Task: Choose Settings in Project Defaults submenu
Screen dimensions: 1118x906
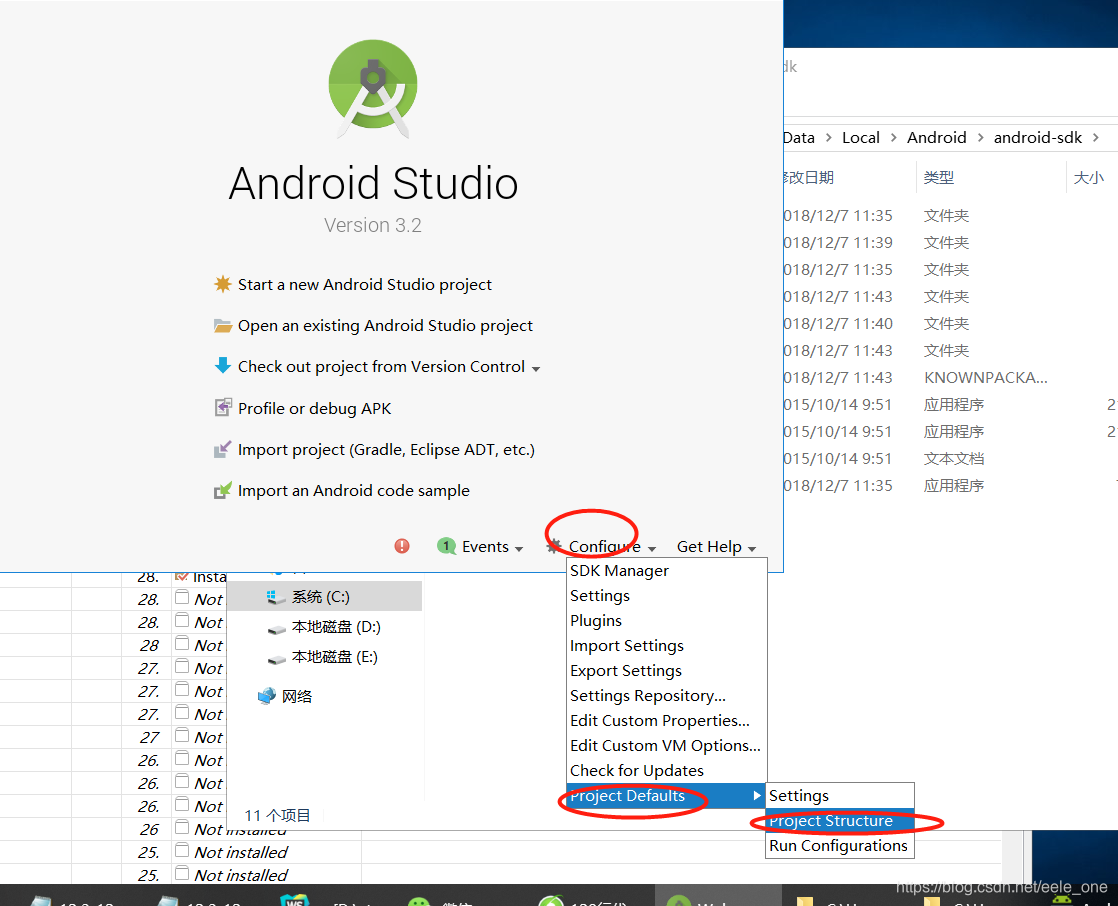Action: coord(839,796)
